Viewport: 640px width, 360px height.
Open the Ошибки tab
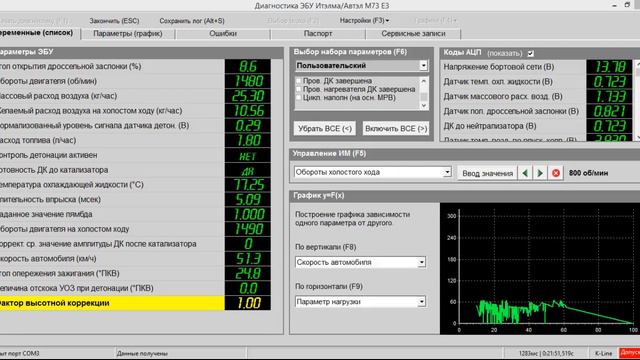point(223,33)
